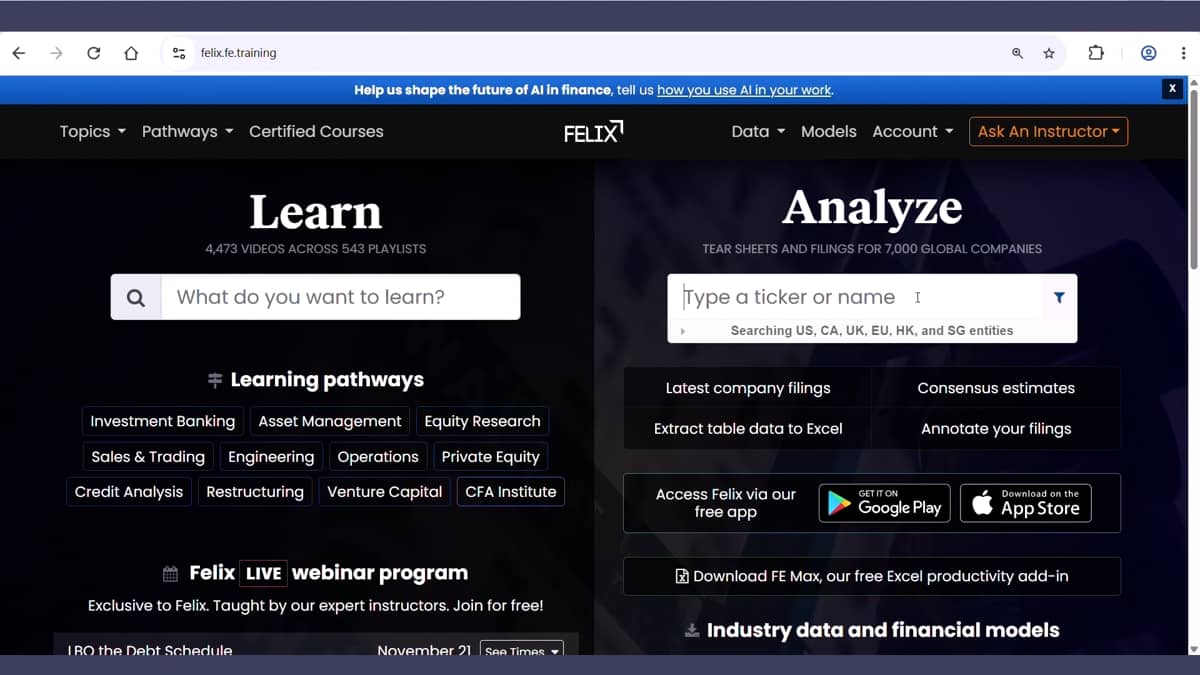The image size is (1200, 675).
Task: Open the filter funnel icon in Analyze search
Action: 1059,297
